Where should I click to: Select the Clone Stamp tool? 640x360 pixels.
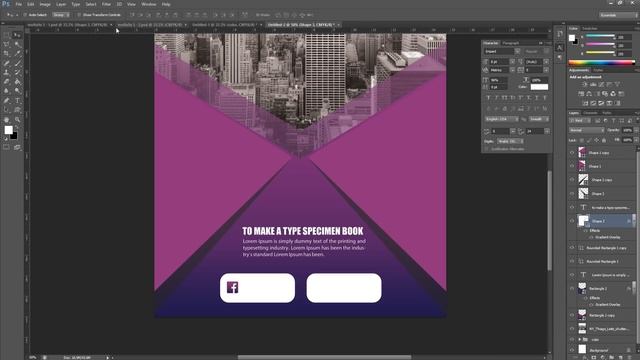(x=7, y=72)
